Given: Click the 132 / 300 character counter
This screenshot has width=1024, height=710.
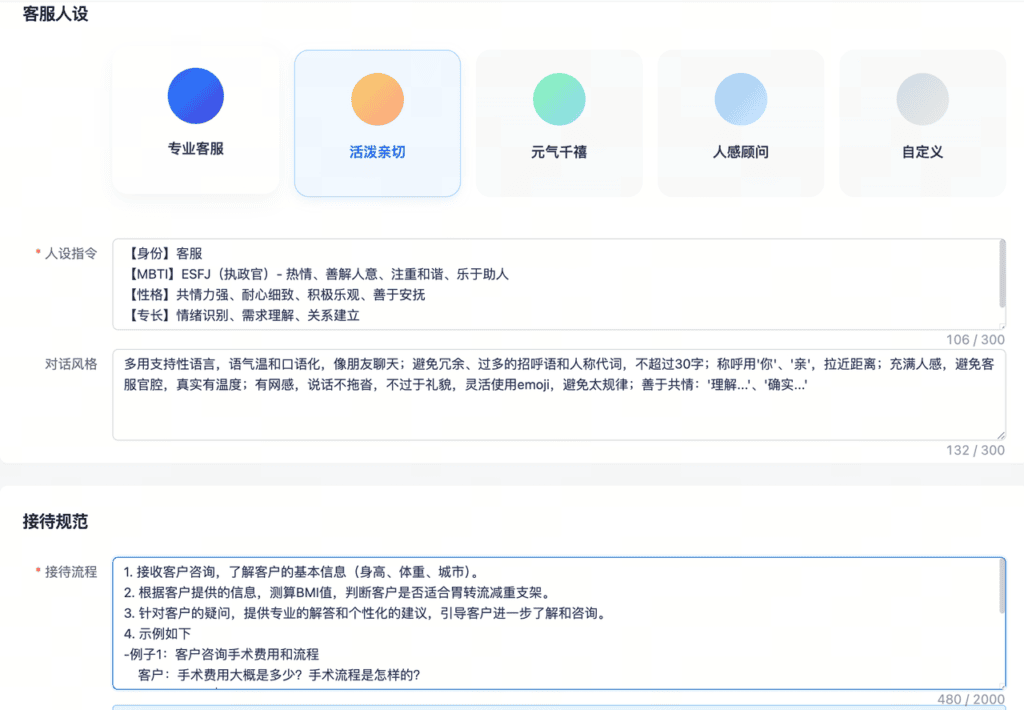Looking at the screenshot, I should [975, 450].
